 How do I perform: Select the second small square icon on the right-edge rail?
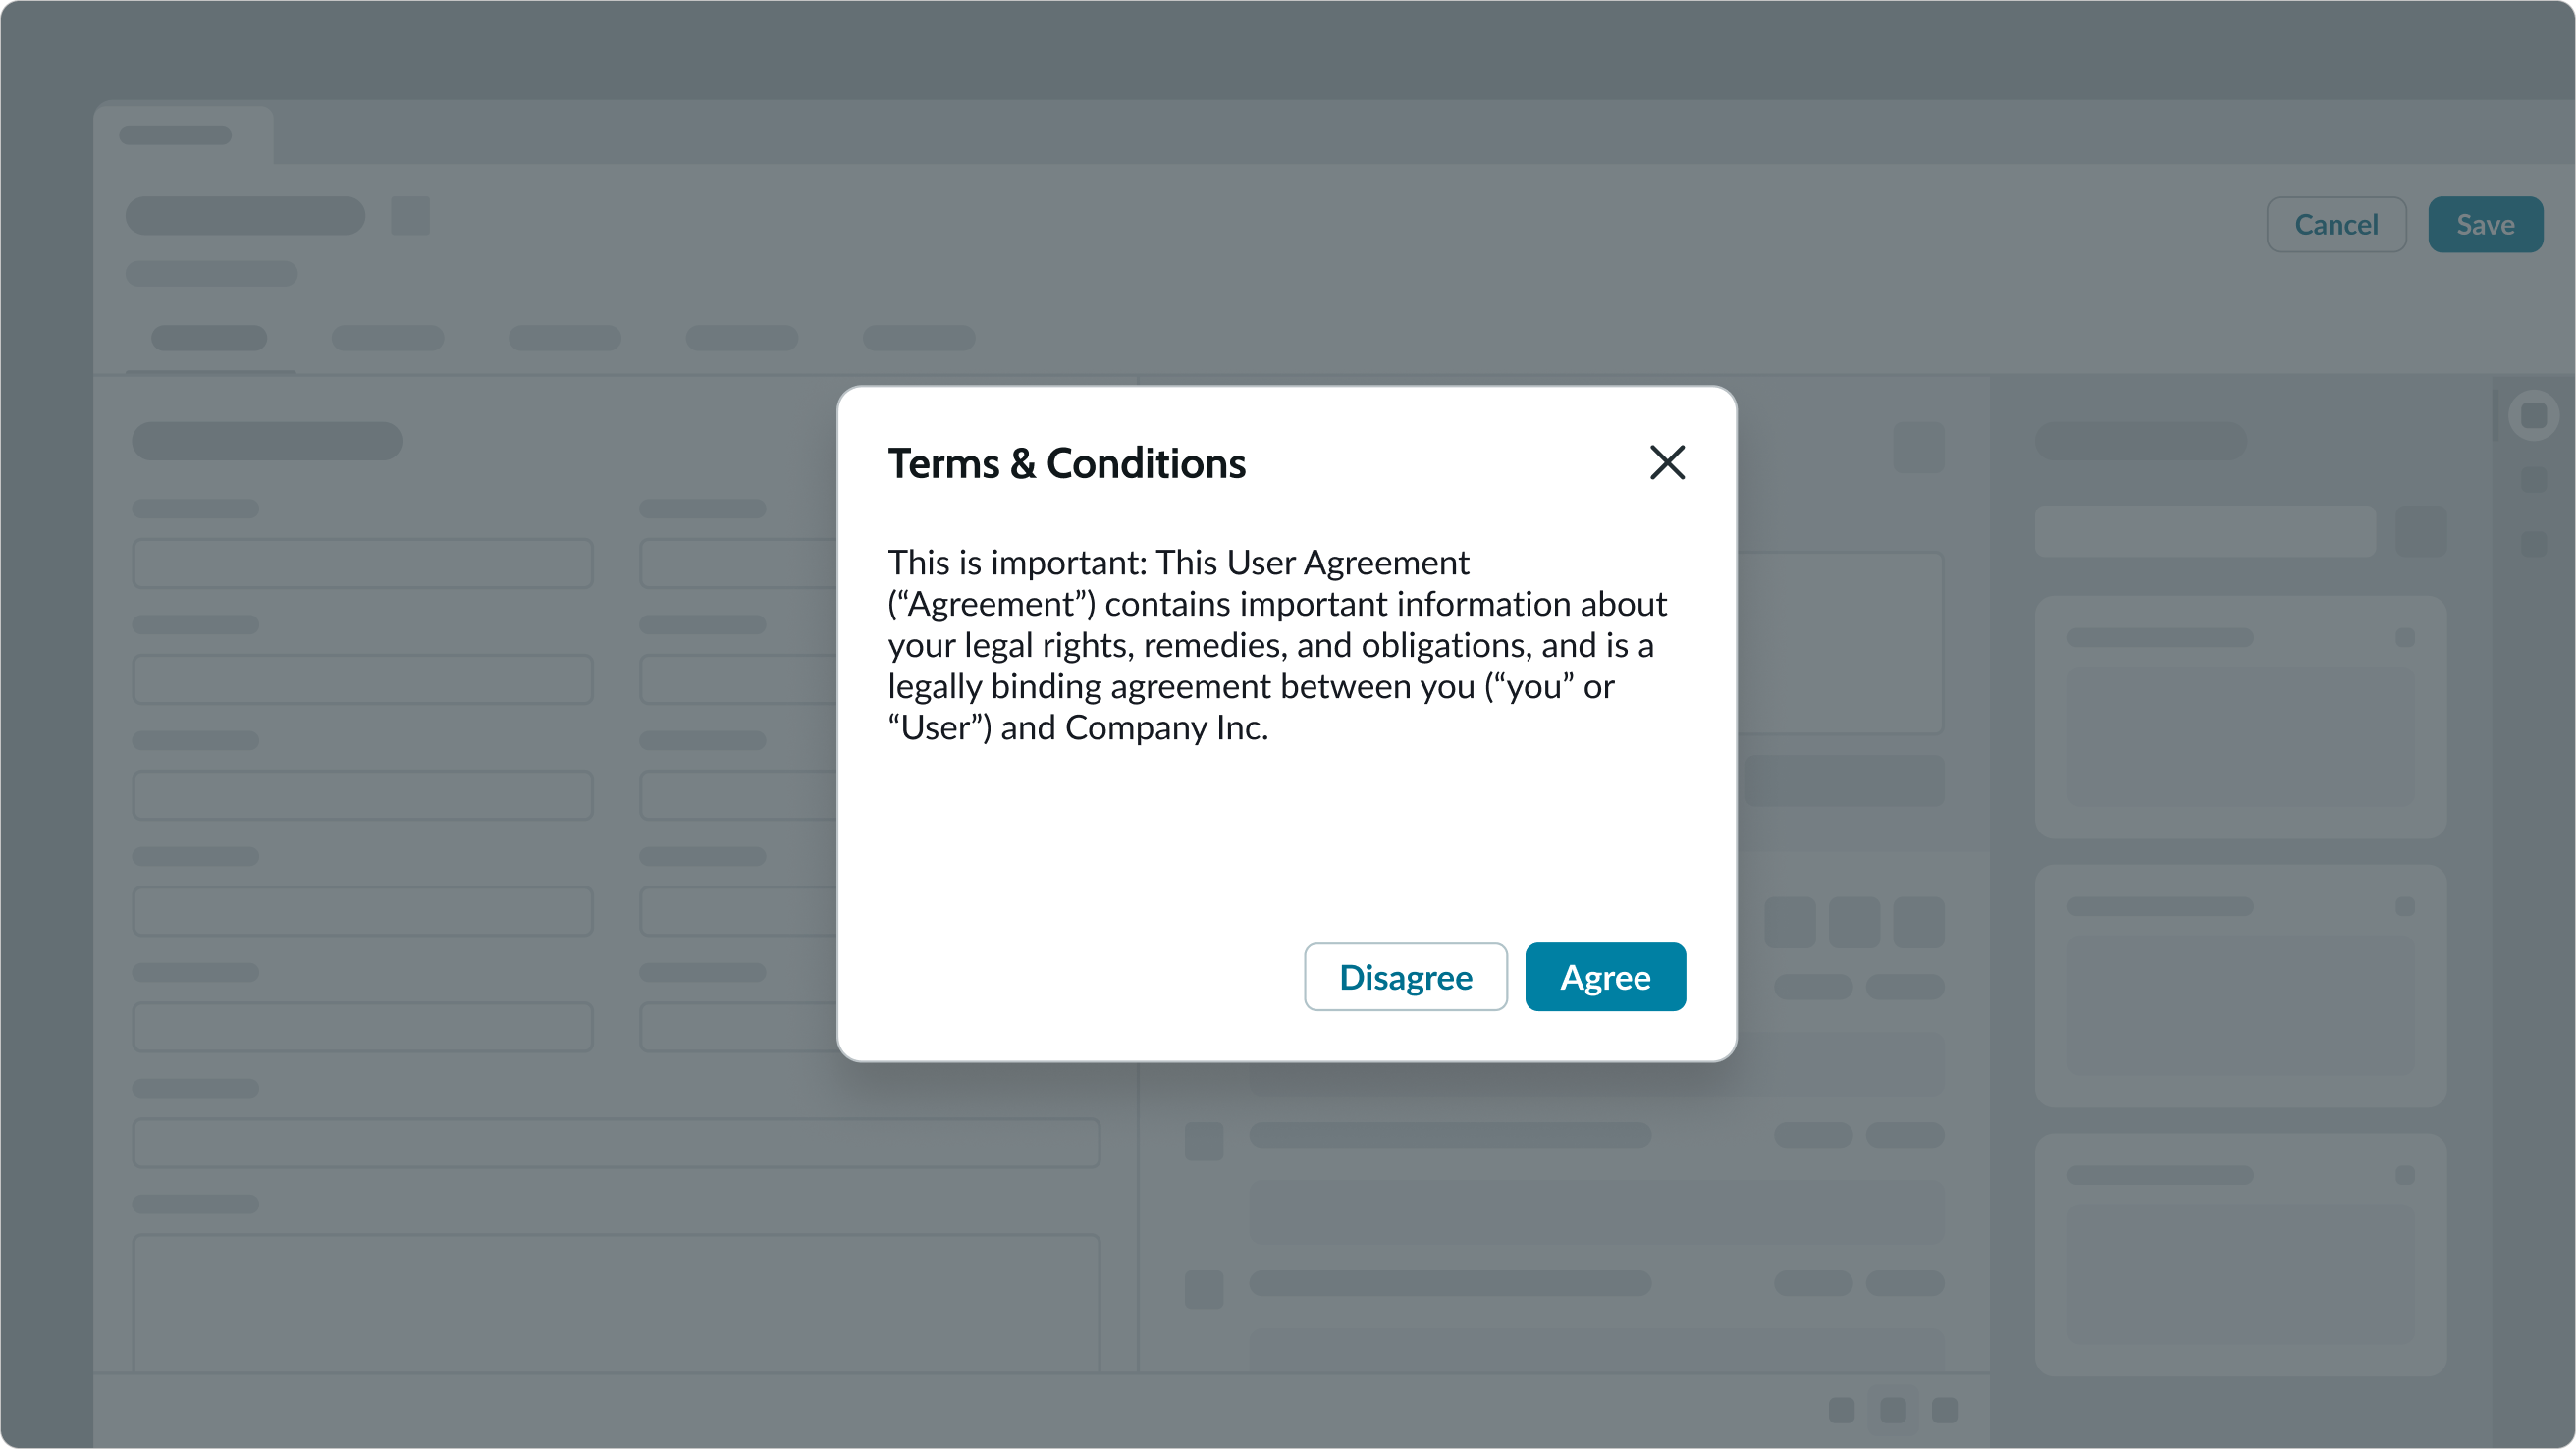pyautogui.click(x=2533, y=544)
